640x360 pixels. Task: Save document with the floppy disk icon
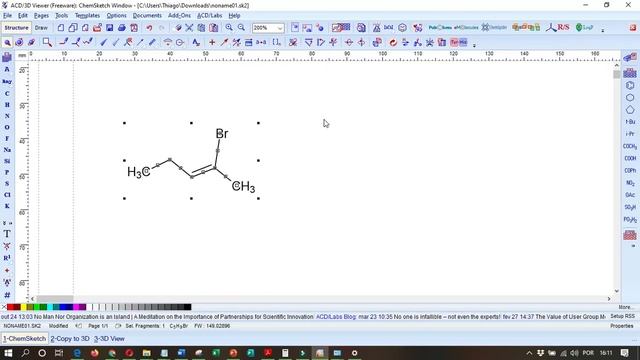pyautogui.click(x=109, y=28)
